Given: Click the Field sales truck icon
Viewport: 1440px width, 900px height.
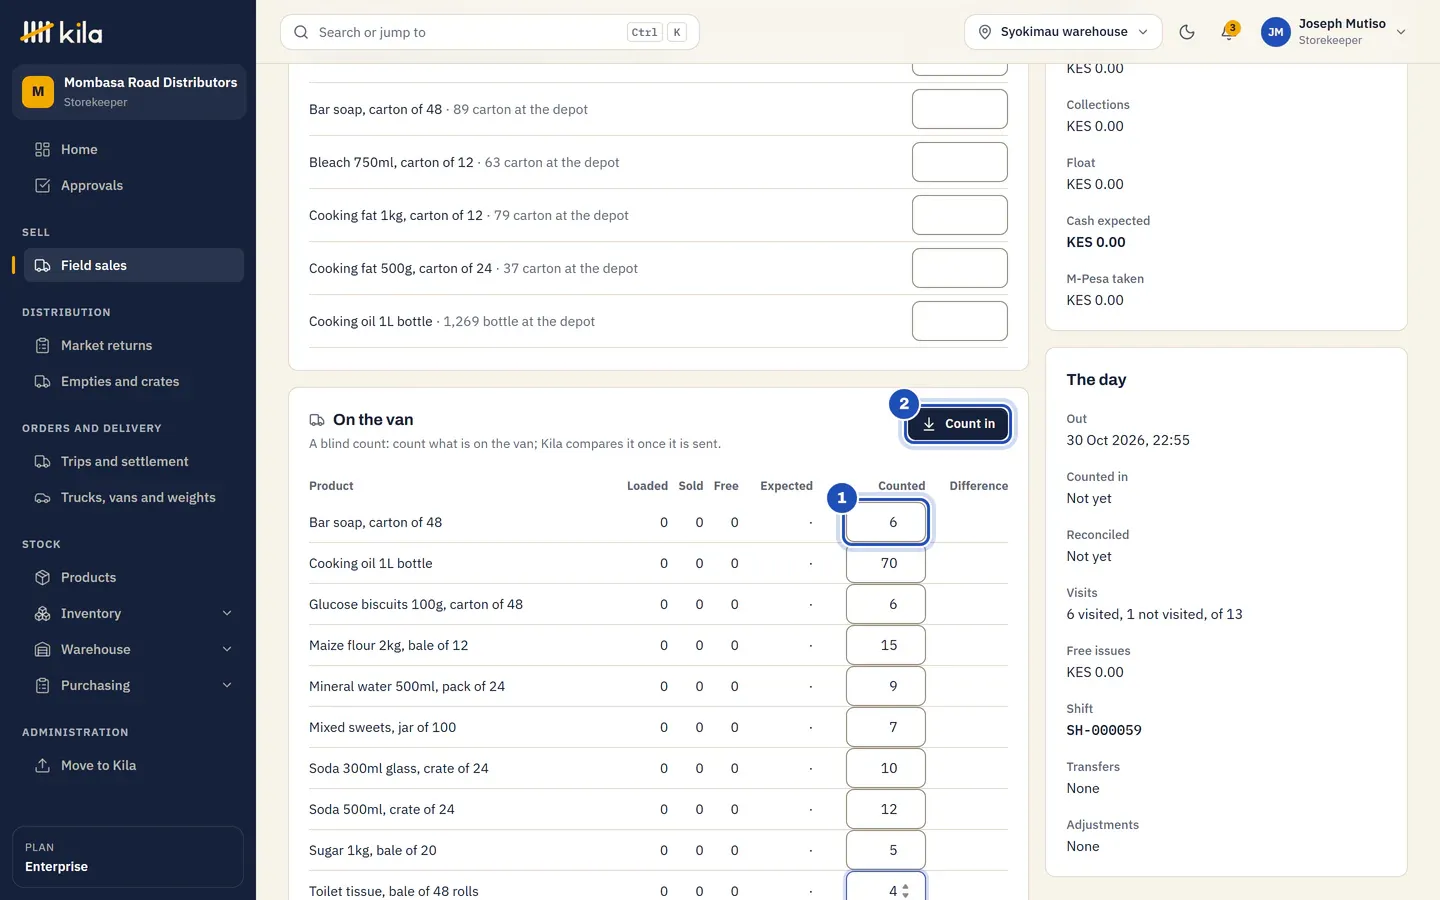Looking at the screenshot, I should pos(42,265).
